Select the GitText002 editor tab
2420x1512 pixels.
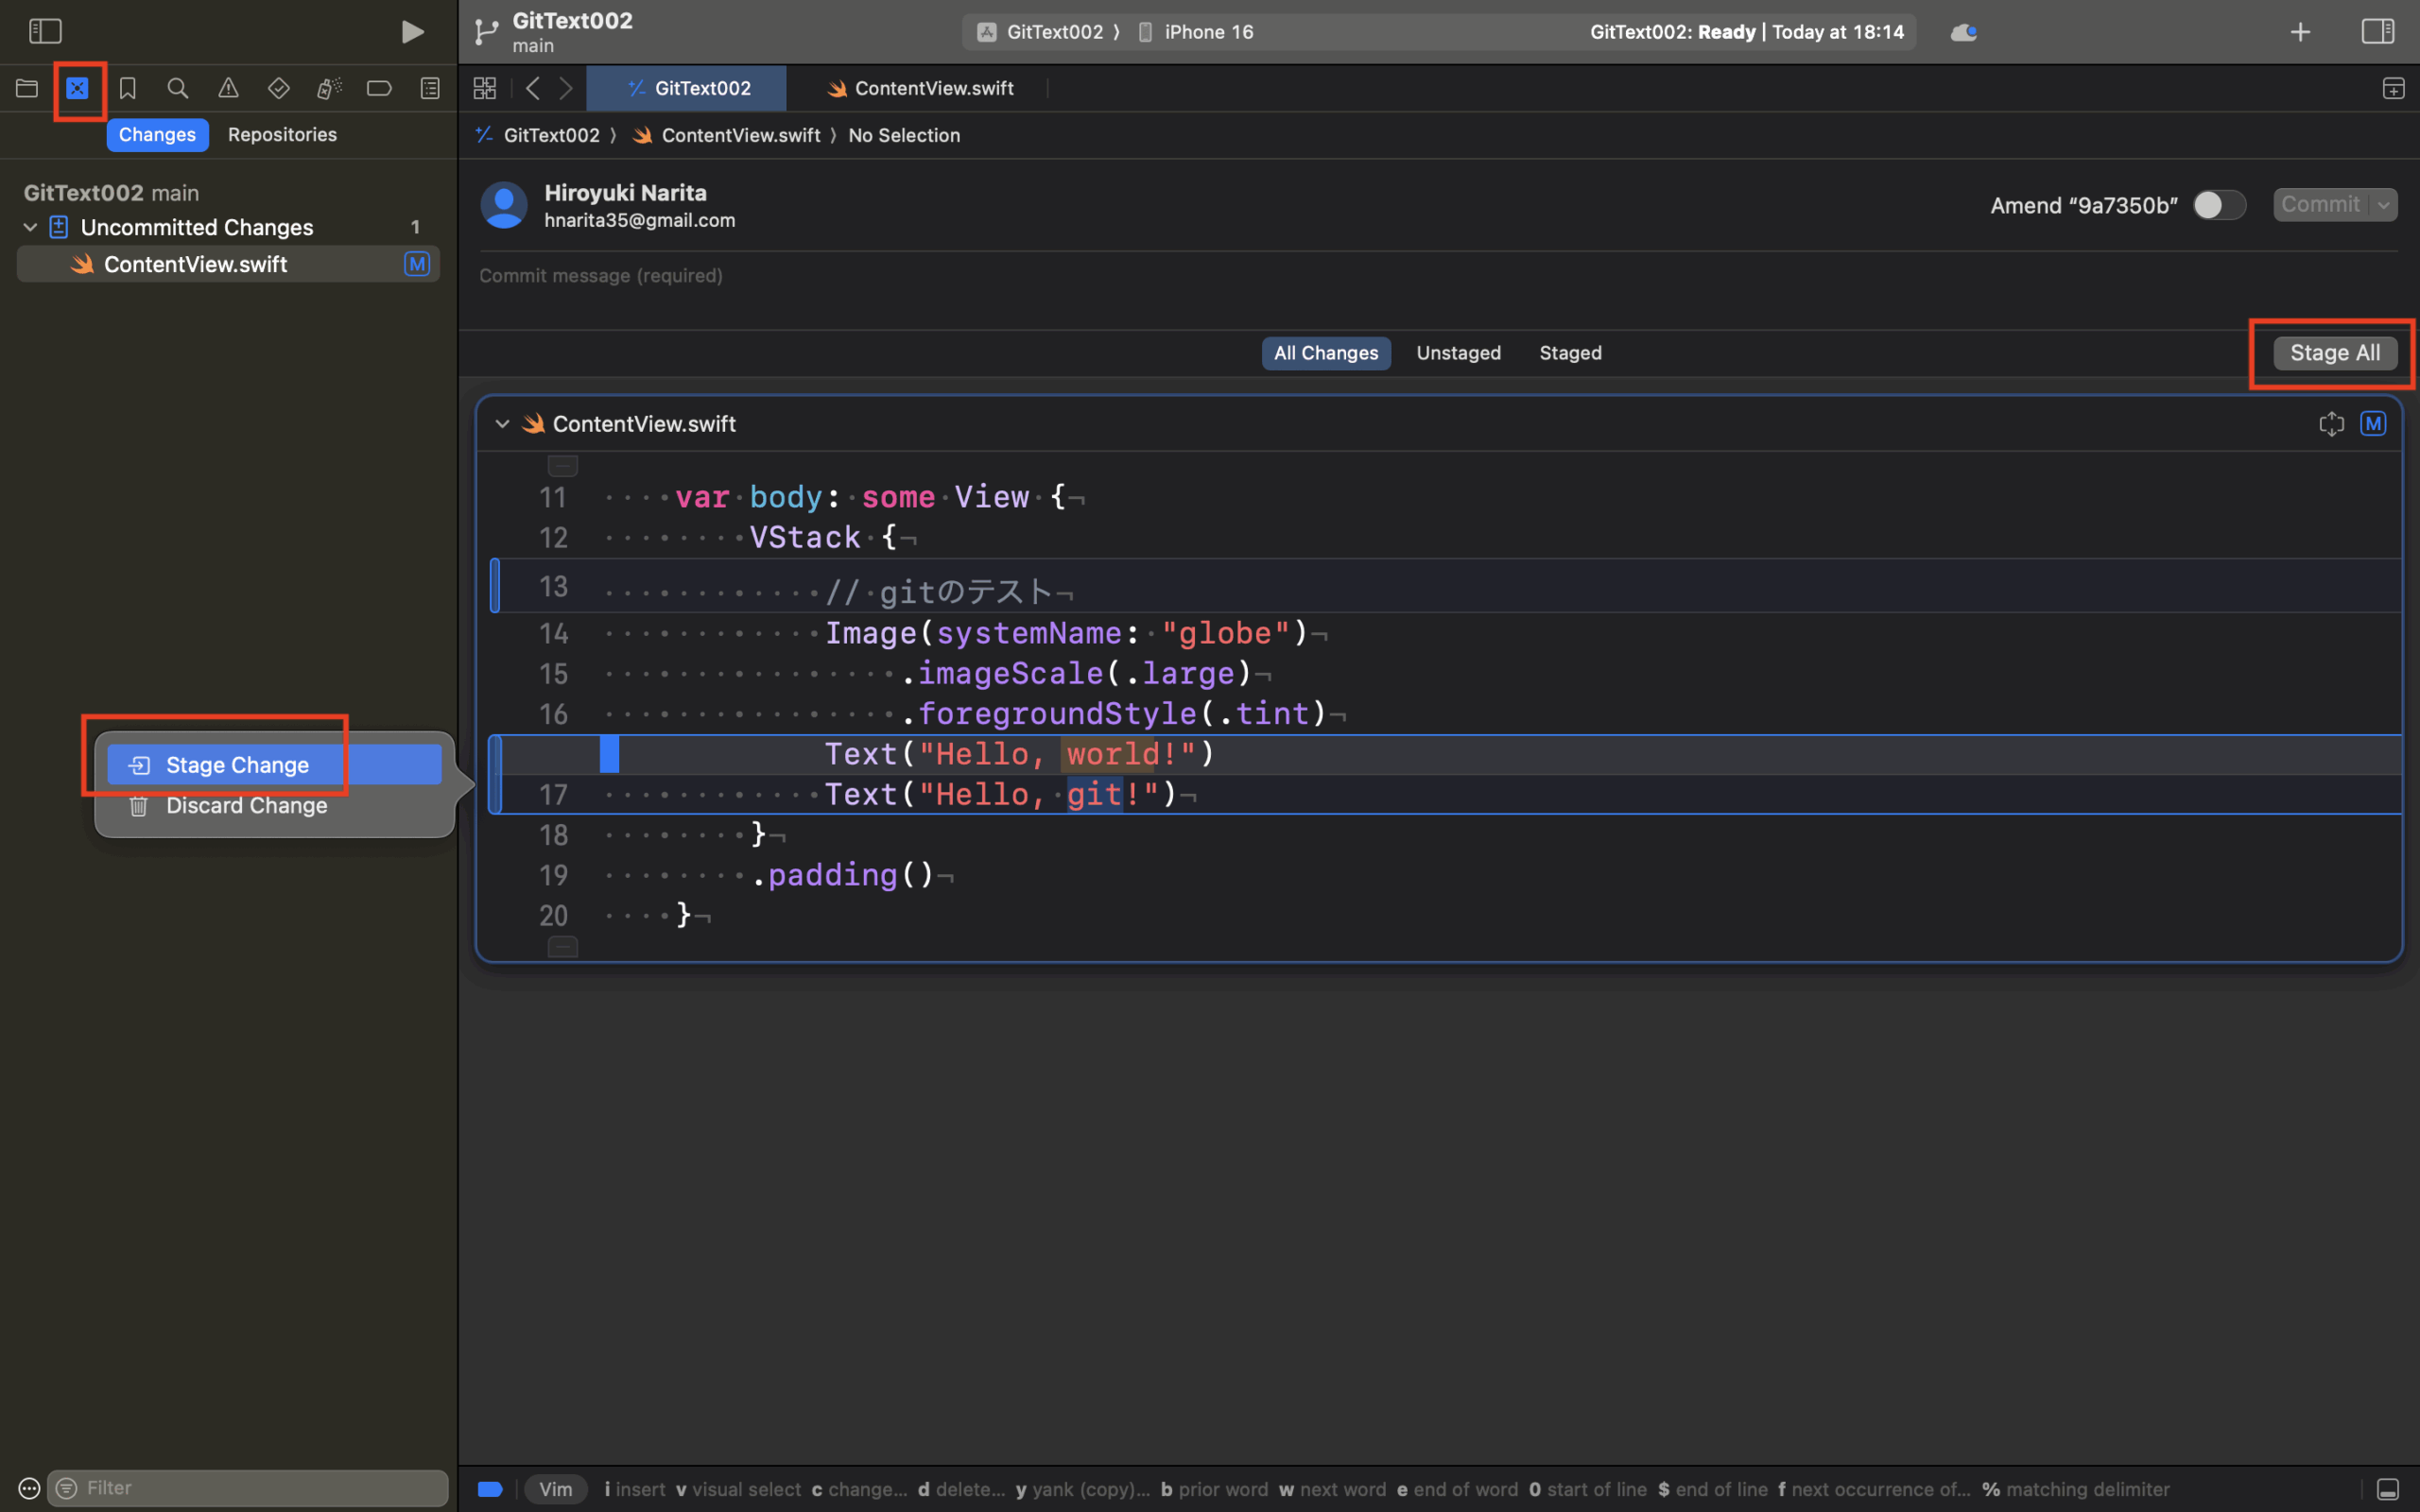pyautogui.click(x=687, y=88)
